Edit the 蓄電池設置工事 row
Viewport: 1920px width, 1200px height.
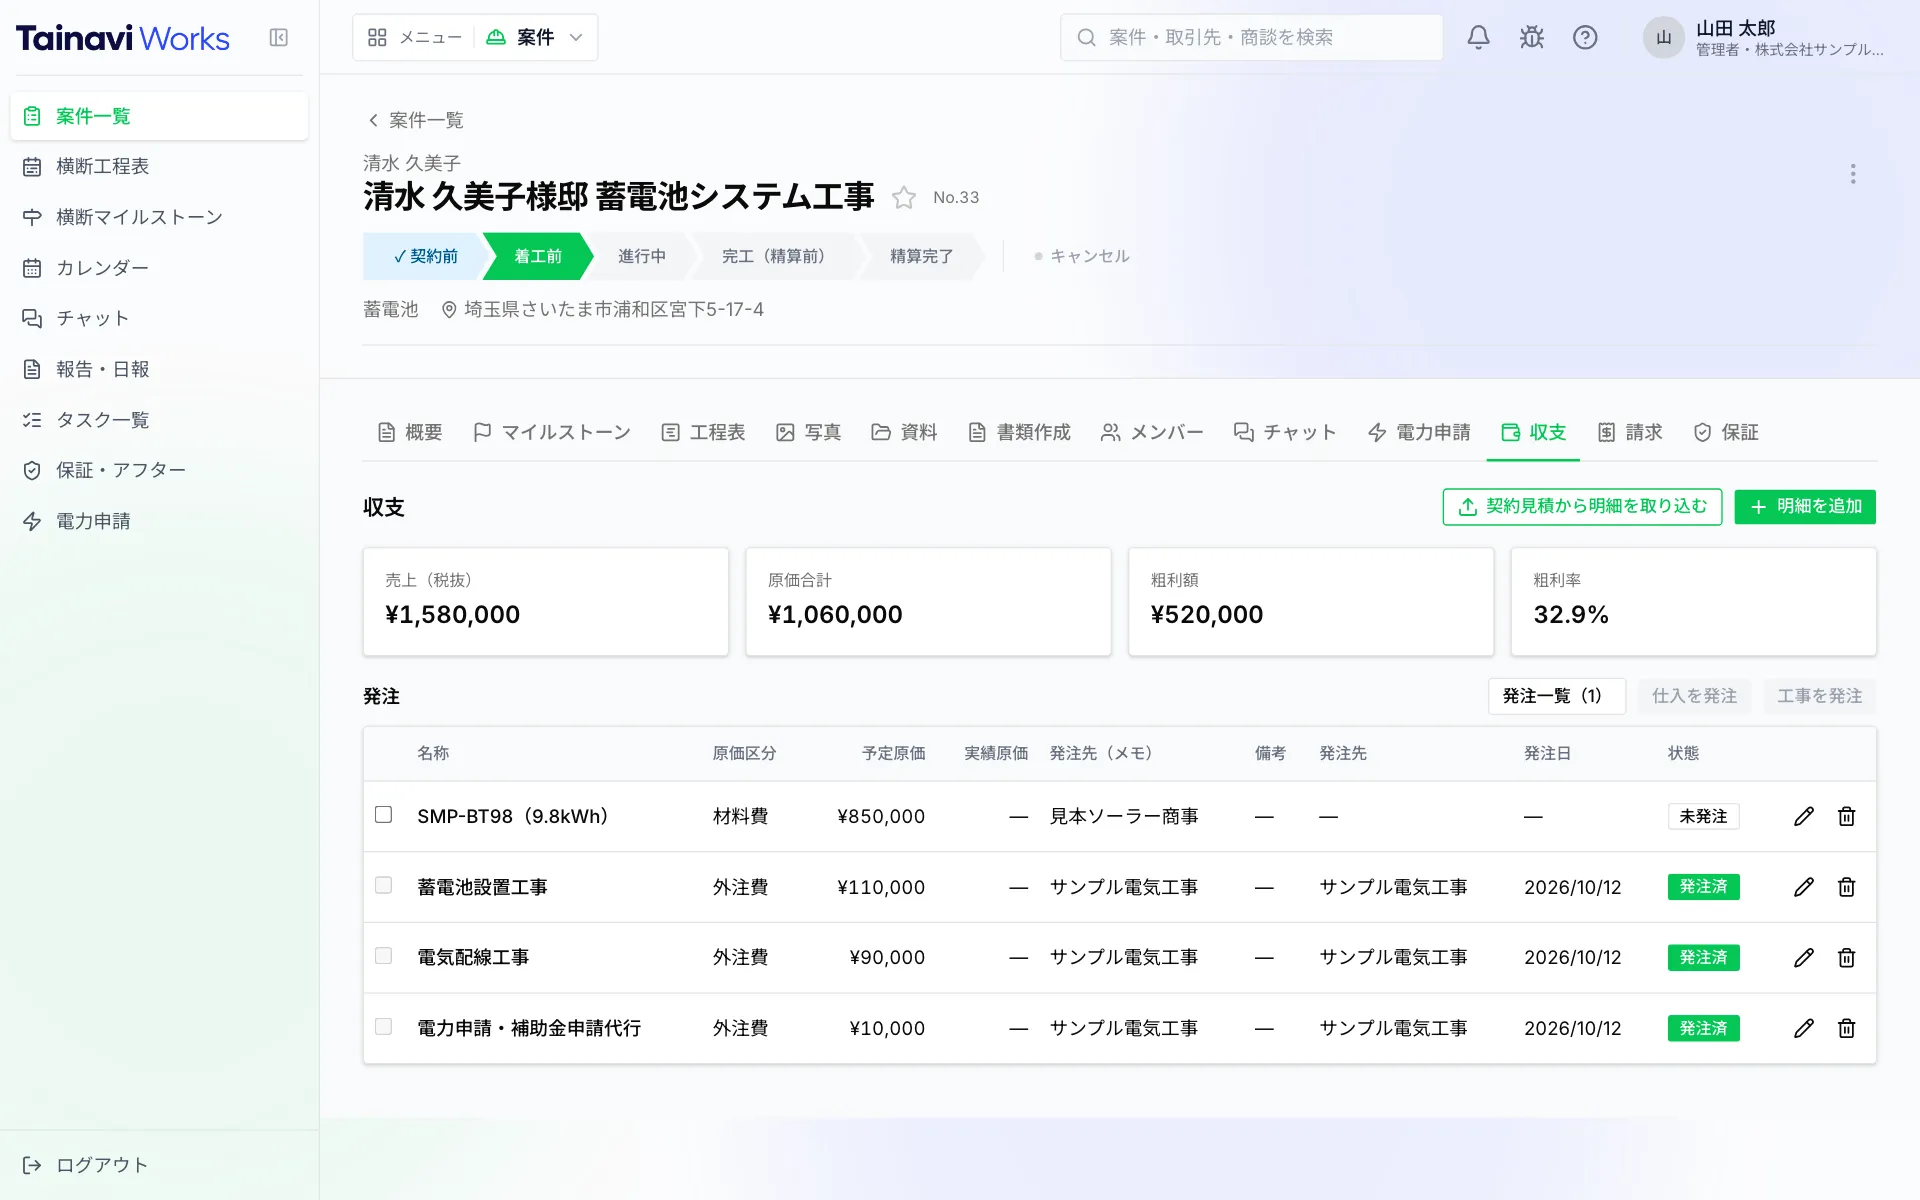click(x=1804, y=887)
